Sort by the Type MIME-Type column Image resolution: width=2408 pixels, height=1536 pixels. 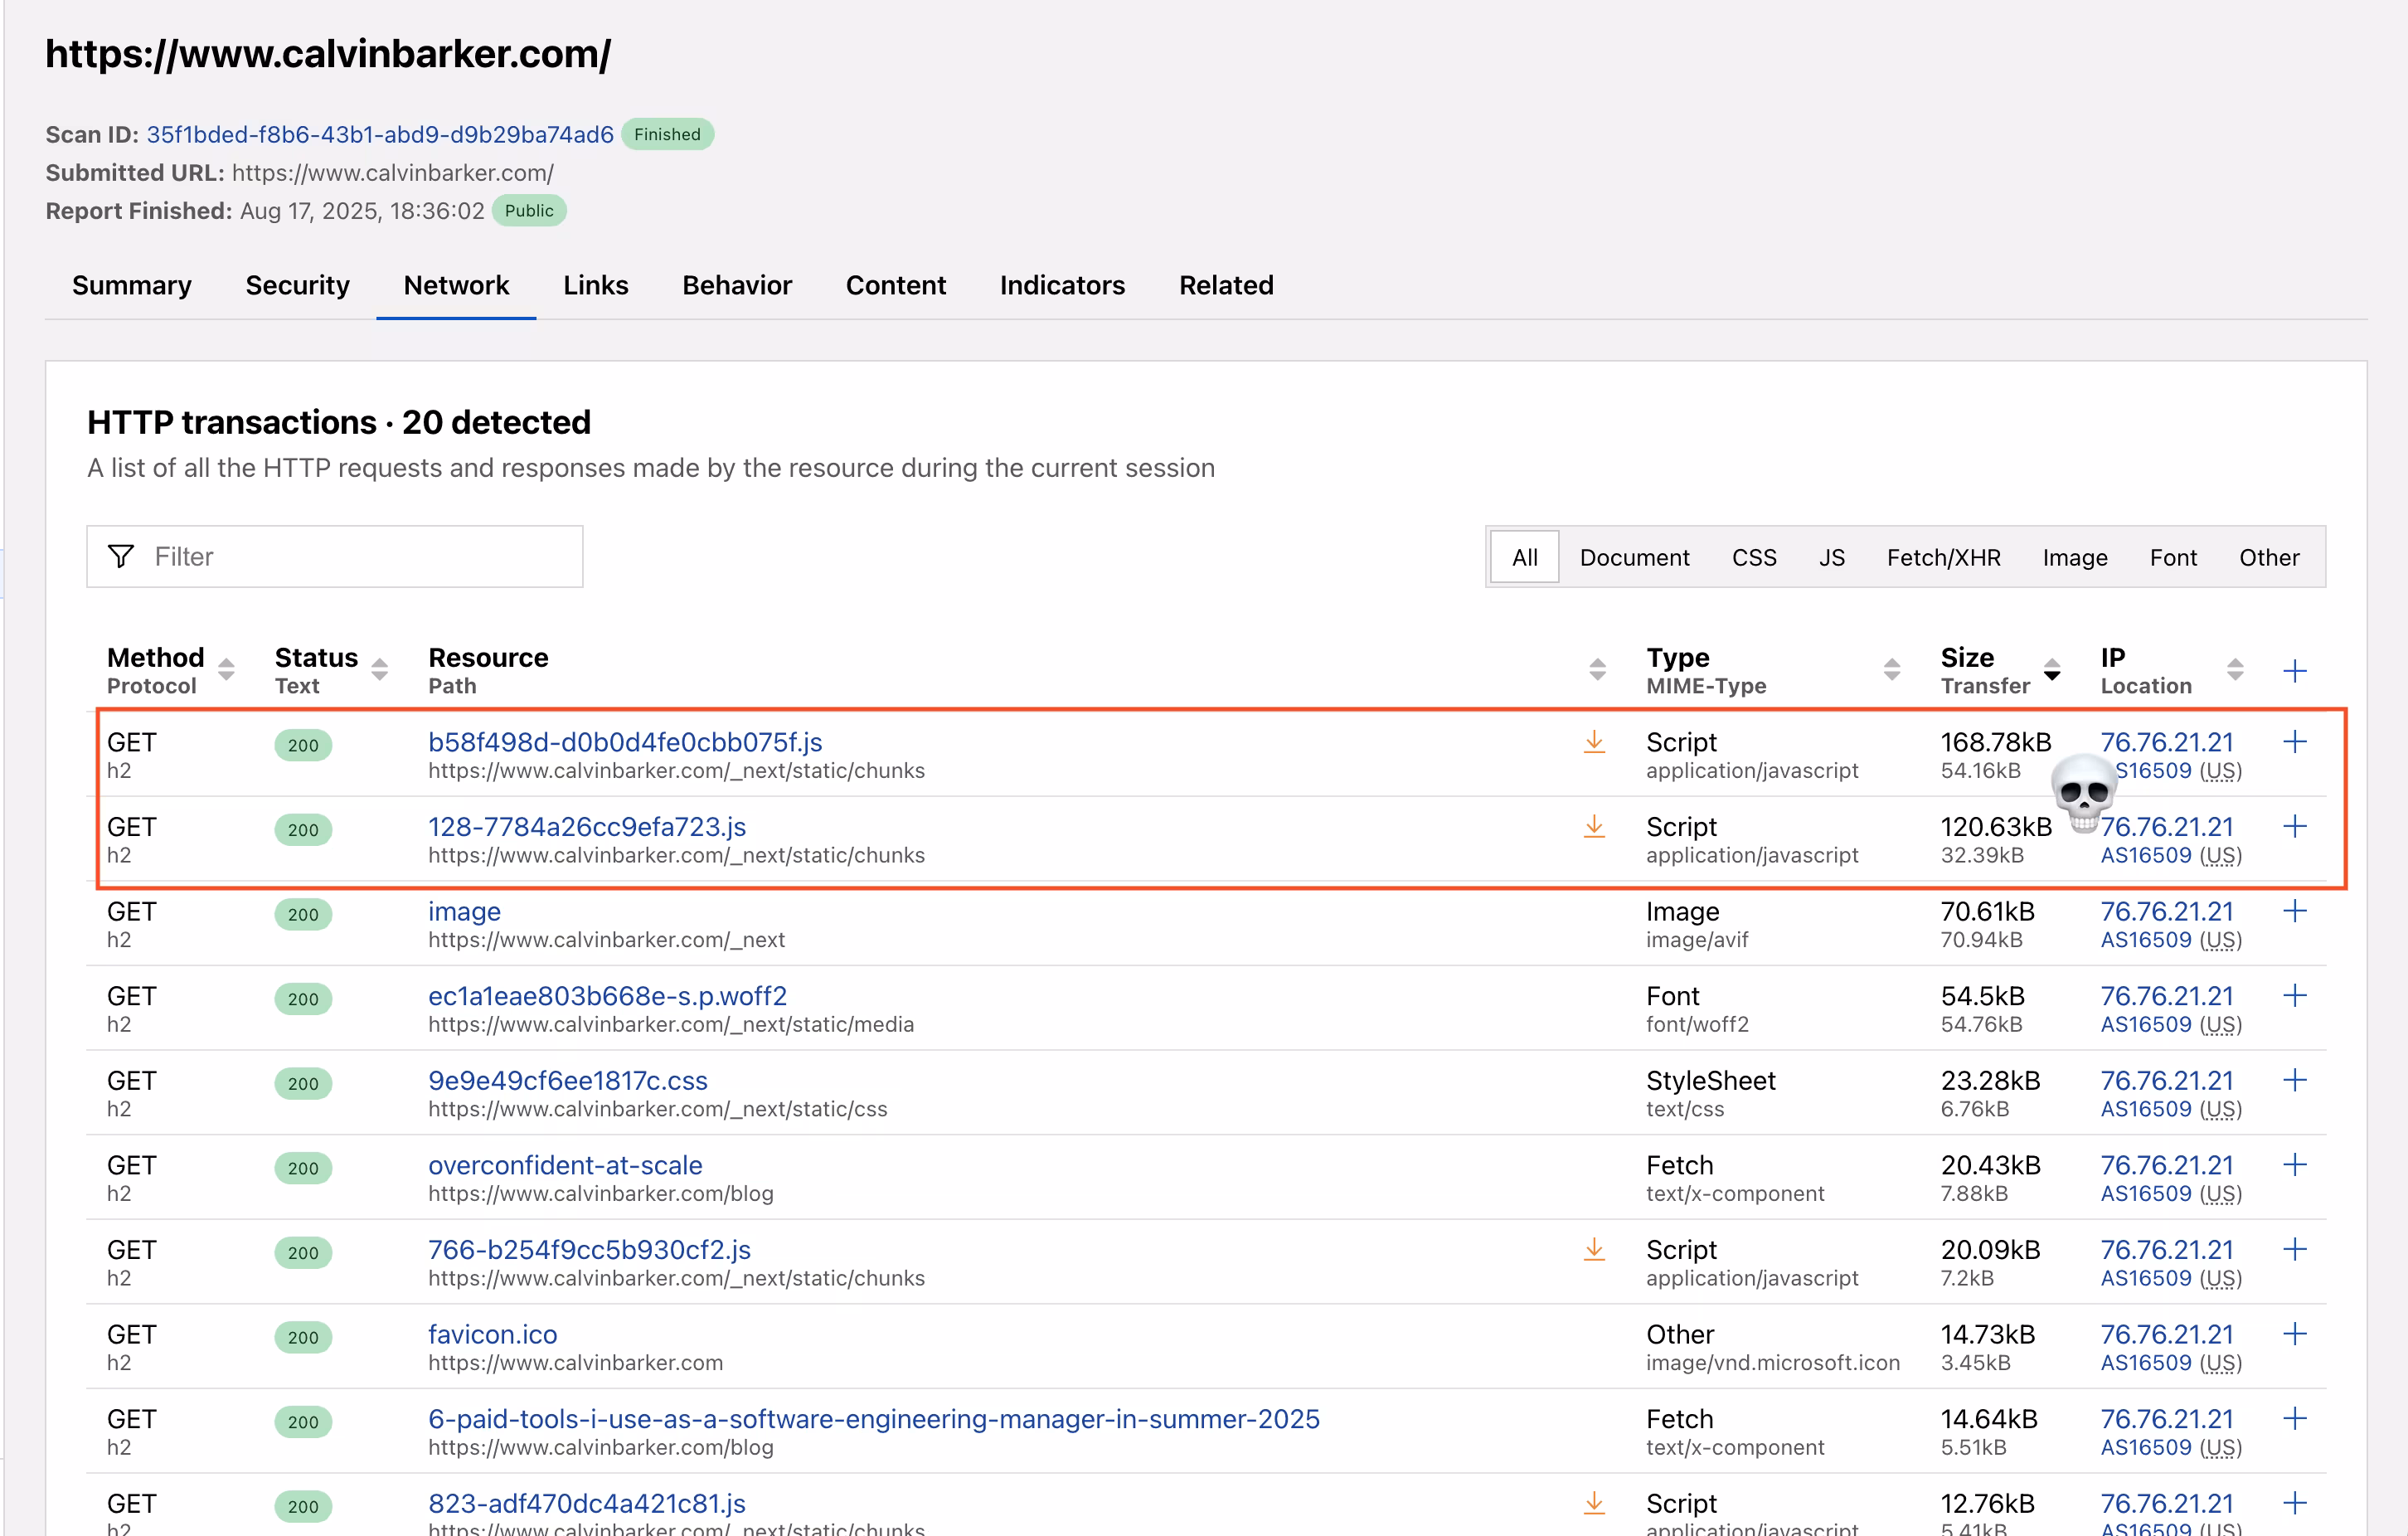tap(1891, 670)
